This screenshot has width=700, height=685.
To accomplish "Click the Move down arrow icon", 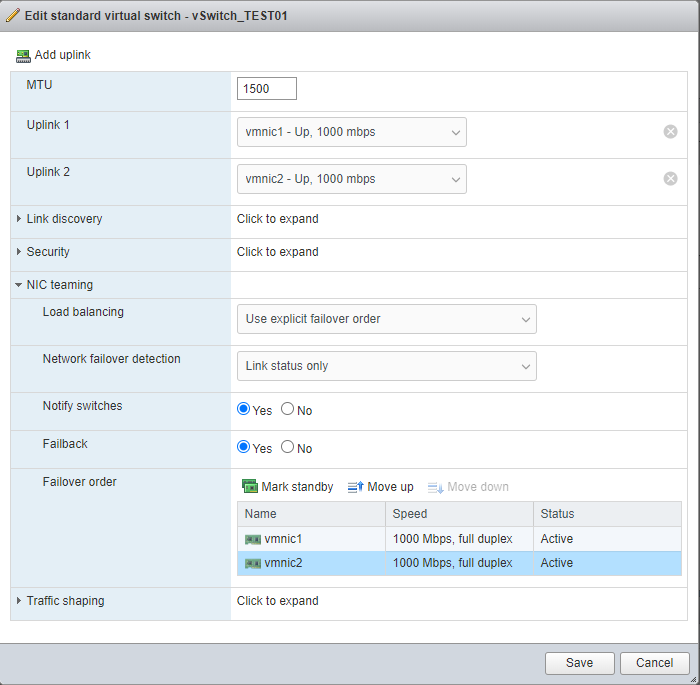I will tap(435, 487).
